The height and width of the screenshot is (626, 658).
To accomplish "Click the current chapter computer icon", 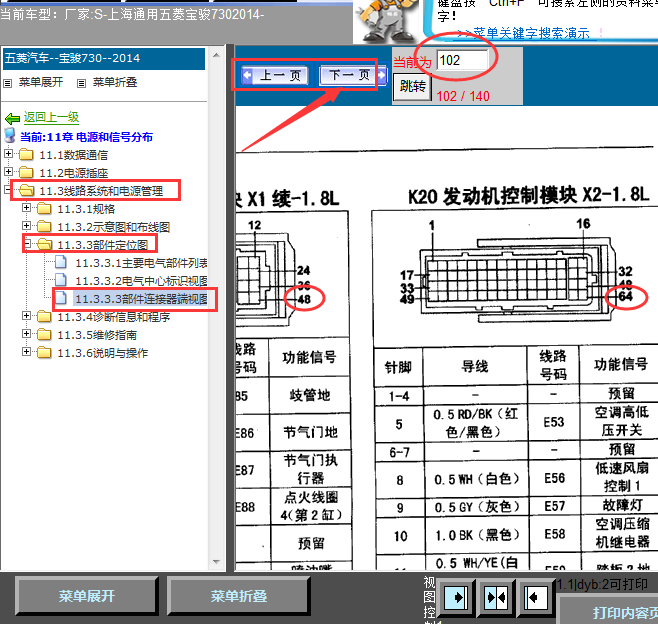I will (x=10, y=135).
